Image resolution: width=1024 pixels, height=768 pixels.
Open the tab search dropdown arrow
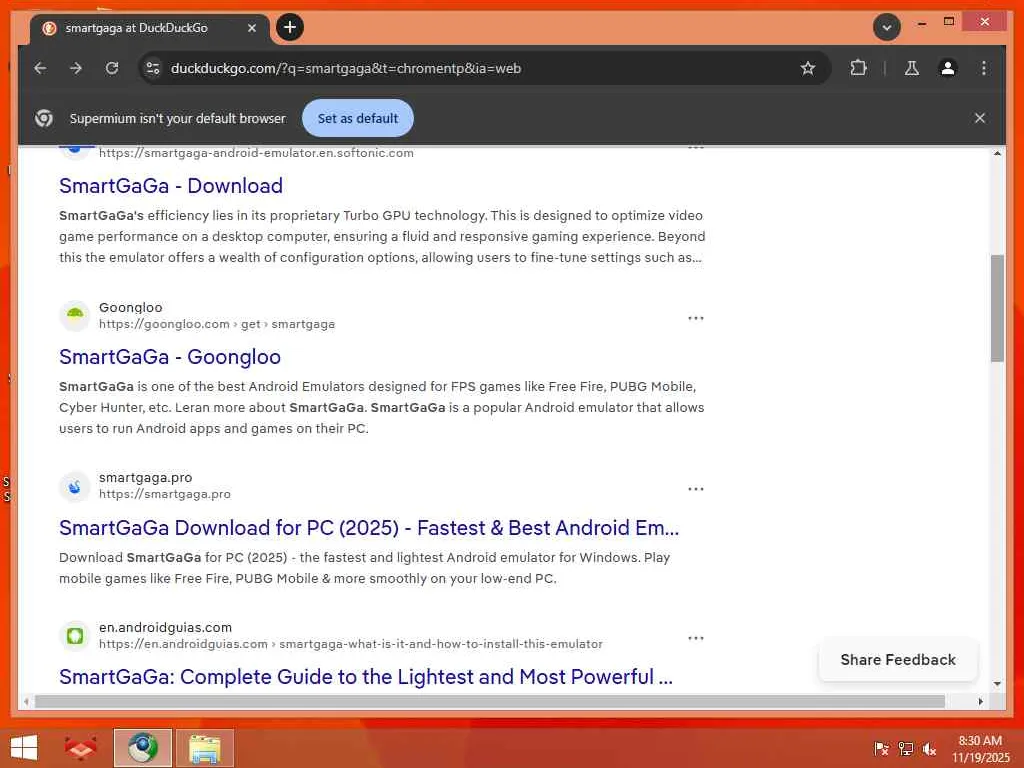(x=887, y=27)
